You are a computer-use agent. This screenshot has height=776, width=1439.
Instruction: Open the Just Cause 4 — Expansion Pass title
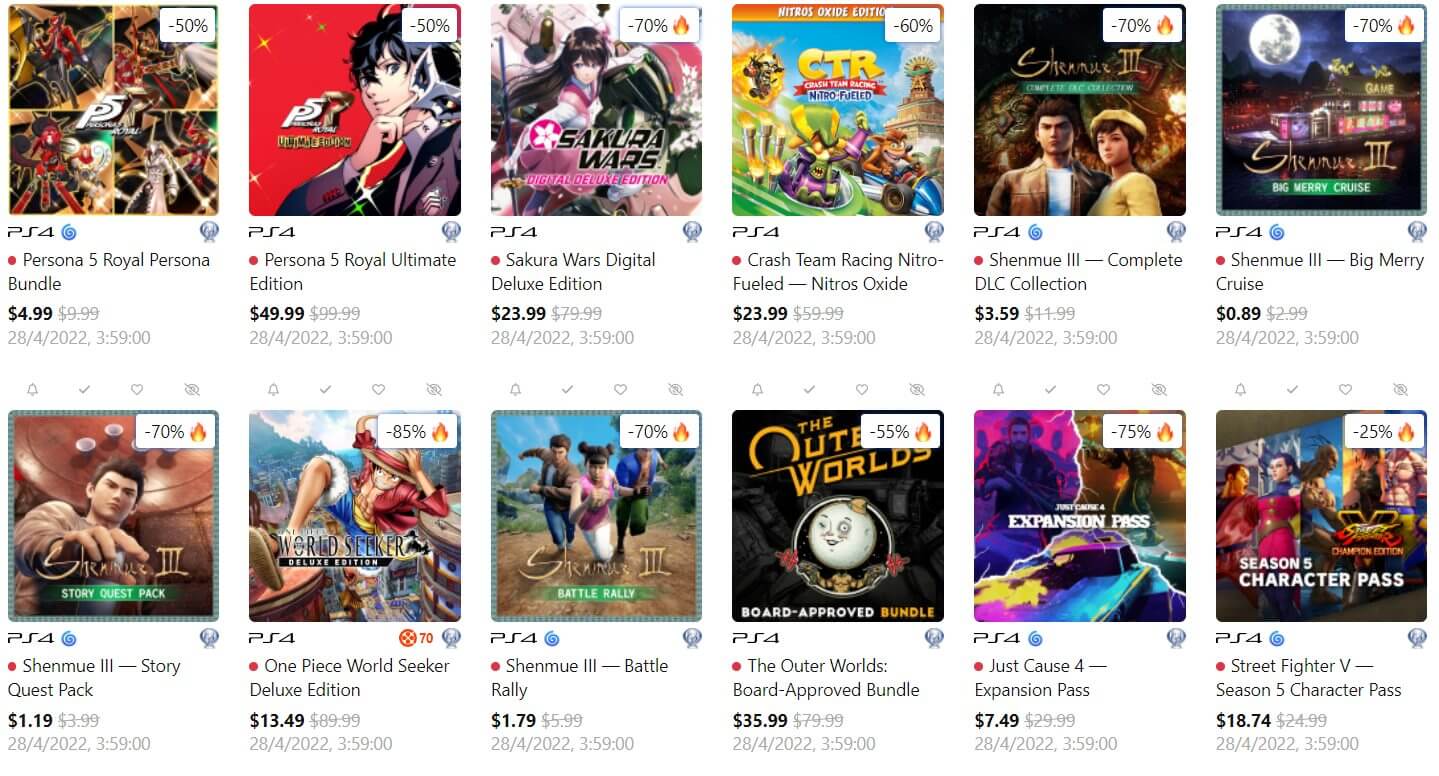1041,678
